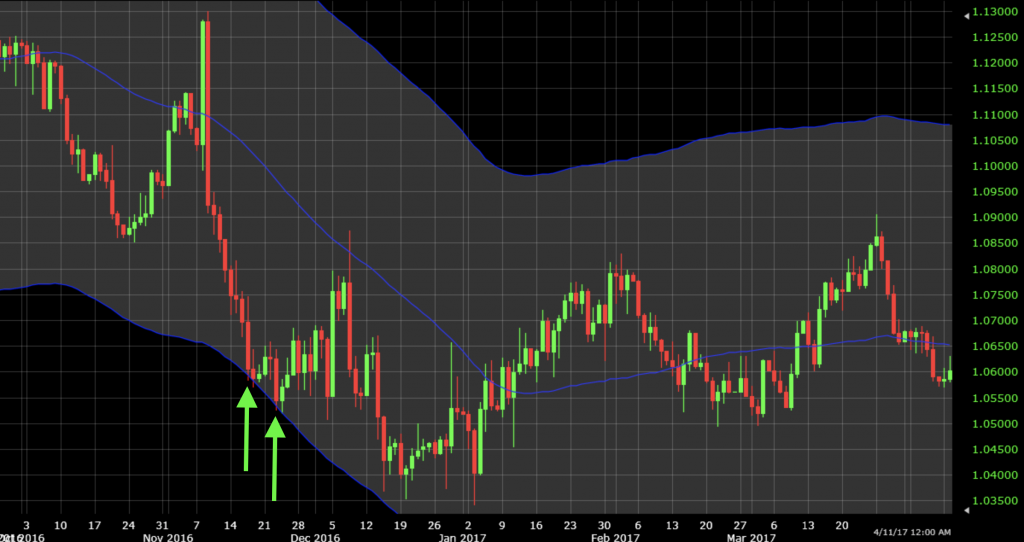Select the shorter left green arrow annotation
This screenshot has width=1024, height=542.
(x=246, y=428)
